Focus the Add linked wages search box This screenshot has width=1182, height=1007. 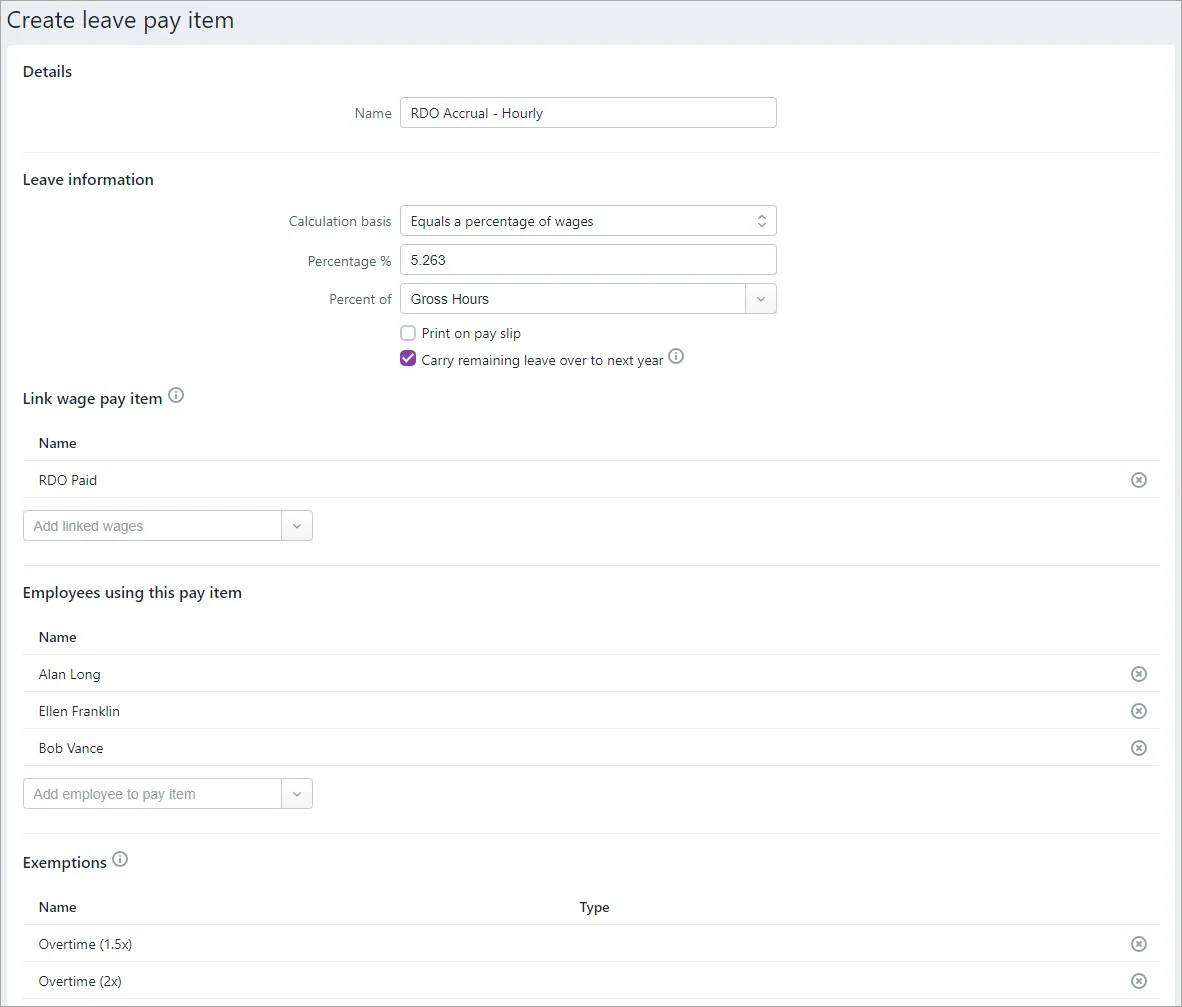152,526
